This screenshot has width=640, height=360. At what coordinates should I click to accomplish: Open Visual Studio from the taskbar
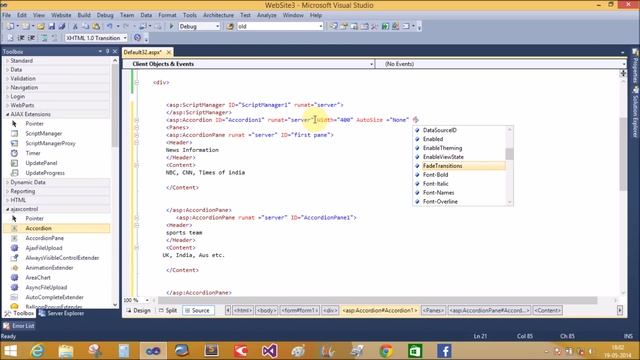click(269, 351)
